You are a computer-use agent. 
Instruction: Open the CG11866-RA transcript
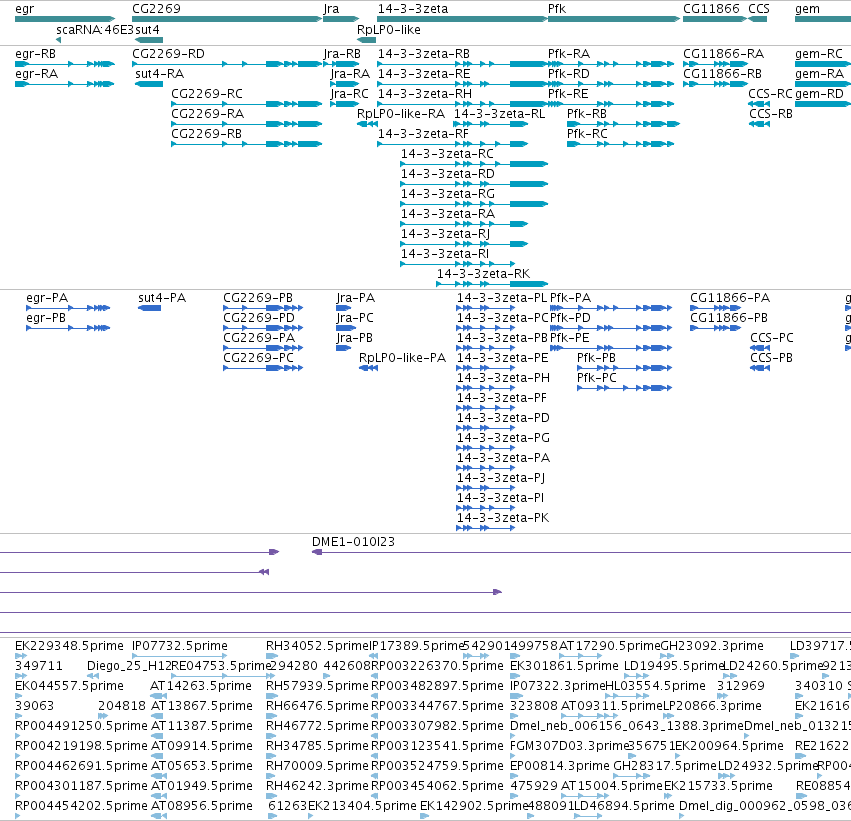point(715,64)
